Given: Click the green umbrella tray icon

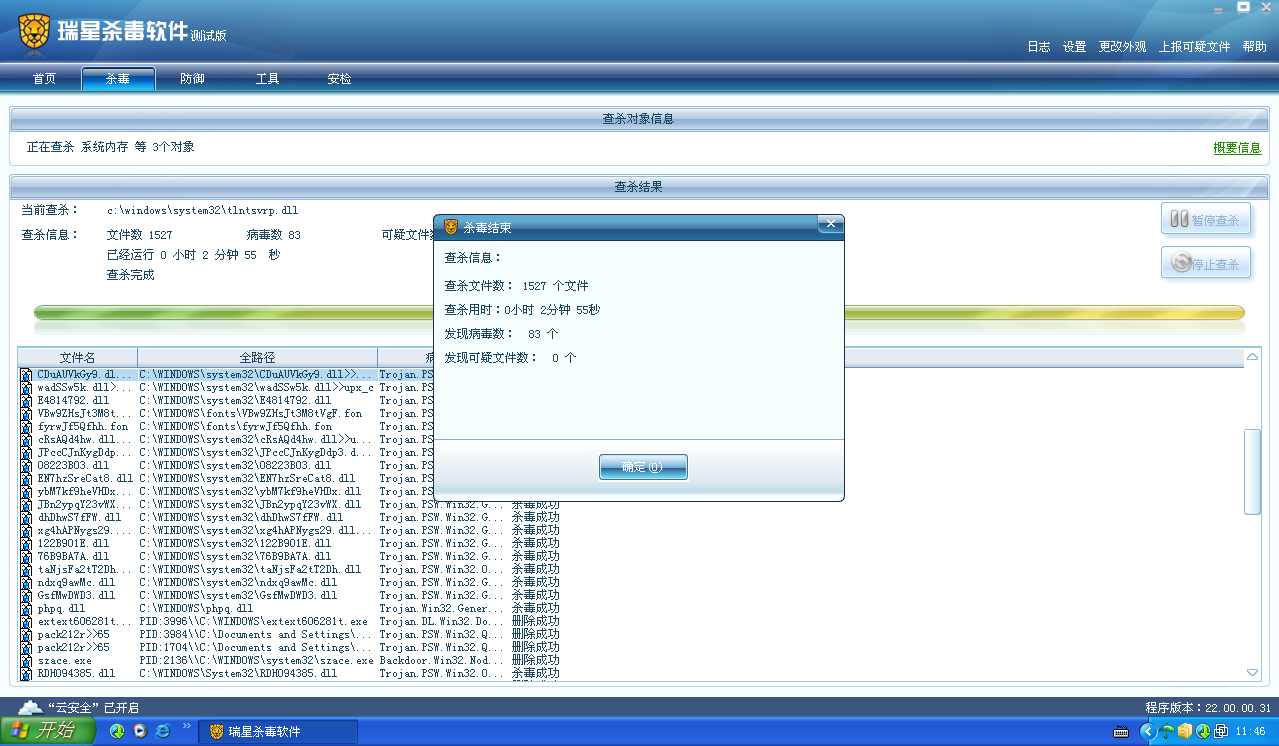Looking at the screenshot, I should [1166, 732].
